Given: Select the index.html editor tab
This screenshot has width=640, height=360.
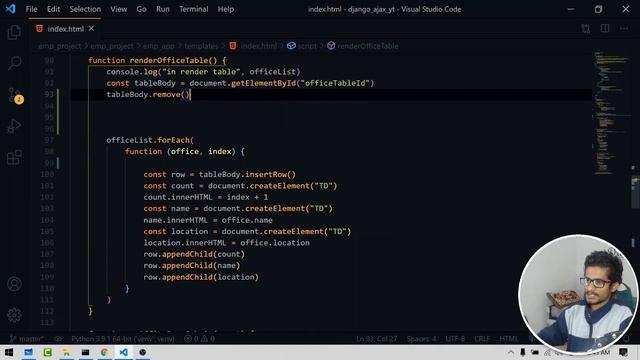Looking at the screenshot, I should 65,29.
